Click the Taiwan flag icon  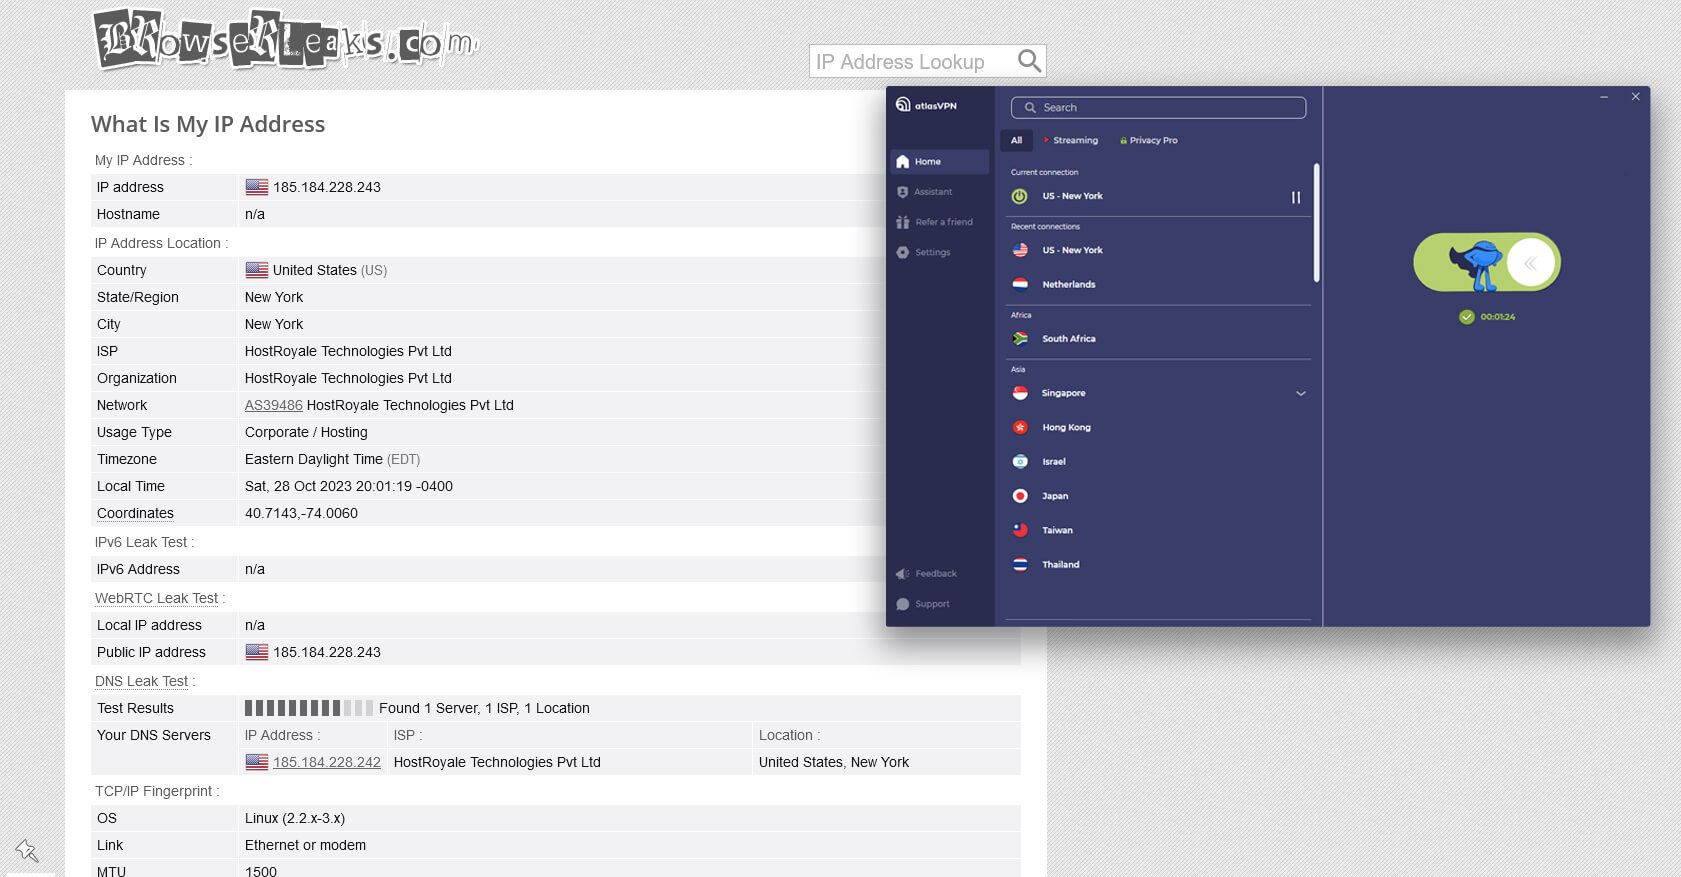[x=1020, y=530]
